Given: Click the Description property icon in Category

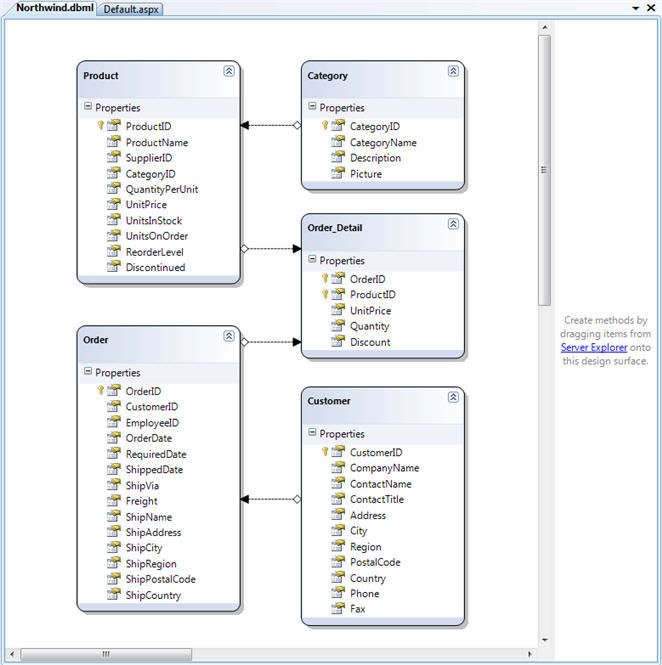Looking at the screenshot, I should tap(338, 157).
